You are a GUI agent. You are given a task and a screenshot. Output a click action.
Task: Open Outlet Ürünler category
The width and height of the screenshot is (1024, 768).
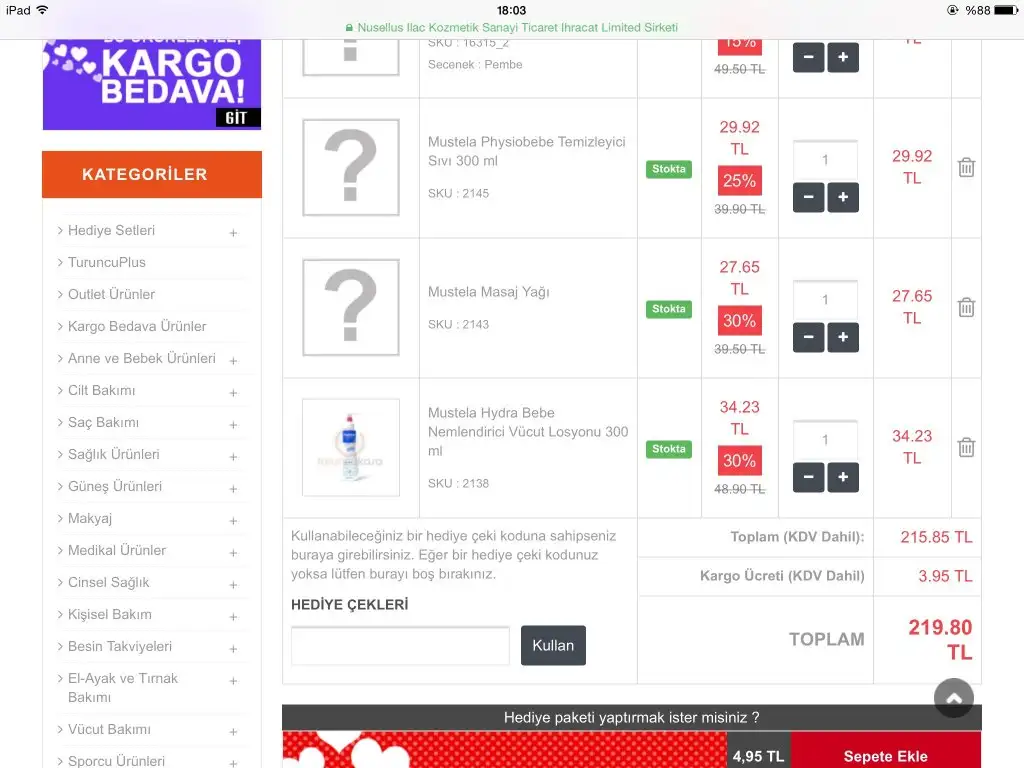pyautogui.click(x=111, y=295)
